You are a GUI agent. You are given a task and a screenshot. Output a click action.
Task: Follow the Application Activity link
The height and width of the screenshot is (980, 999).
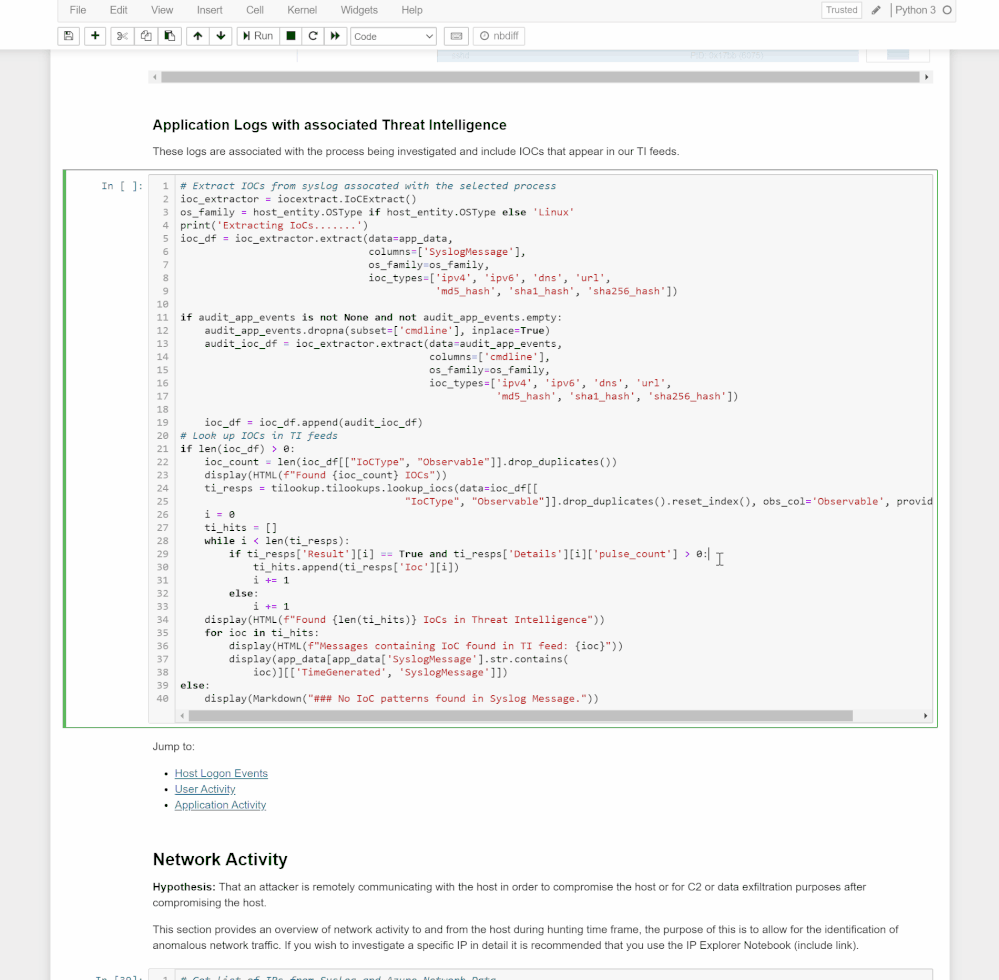coord(220,805)
